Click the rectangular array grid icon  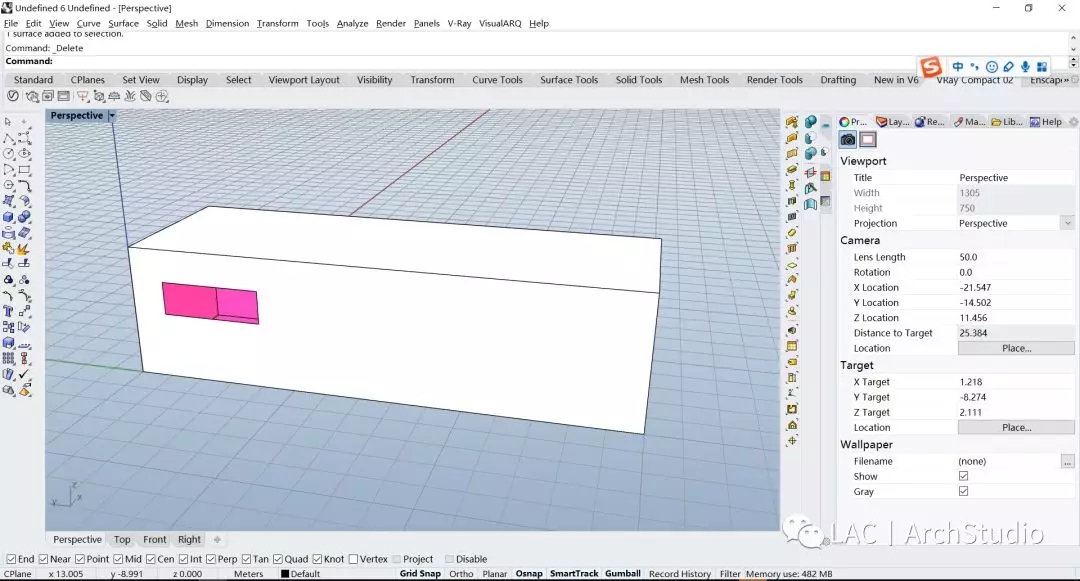(9, 359)
